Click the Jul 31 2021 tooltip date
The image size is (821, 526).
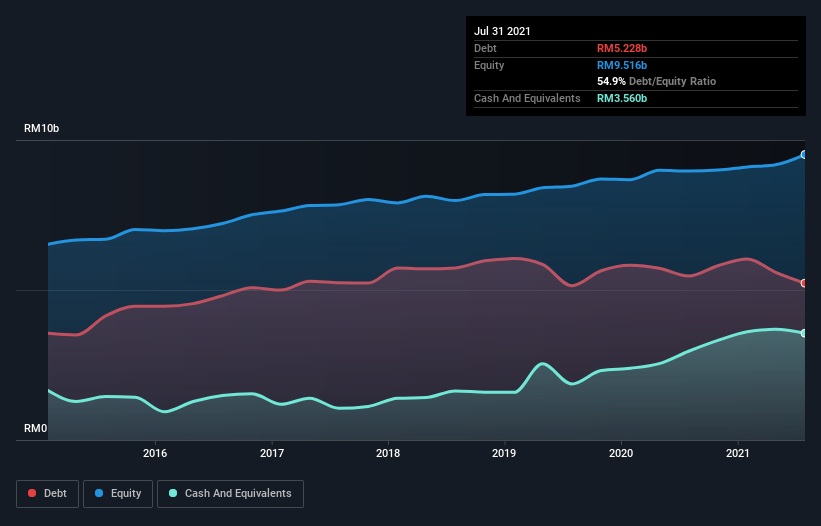click(x=502, y=31)
